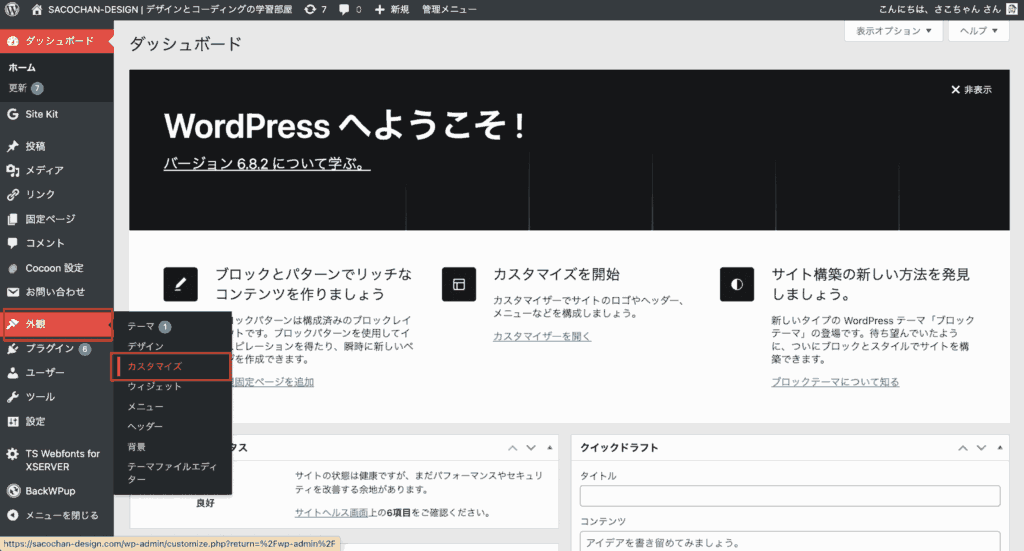
Task: Follow サイトヘルス画面 link
Action: pyautogui.click(x=331, y=513)
